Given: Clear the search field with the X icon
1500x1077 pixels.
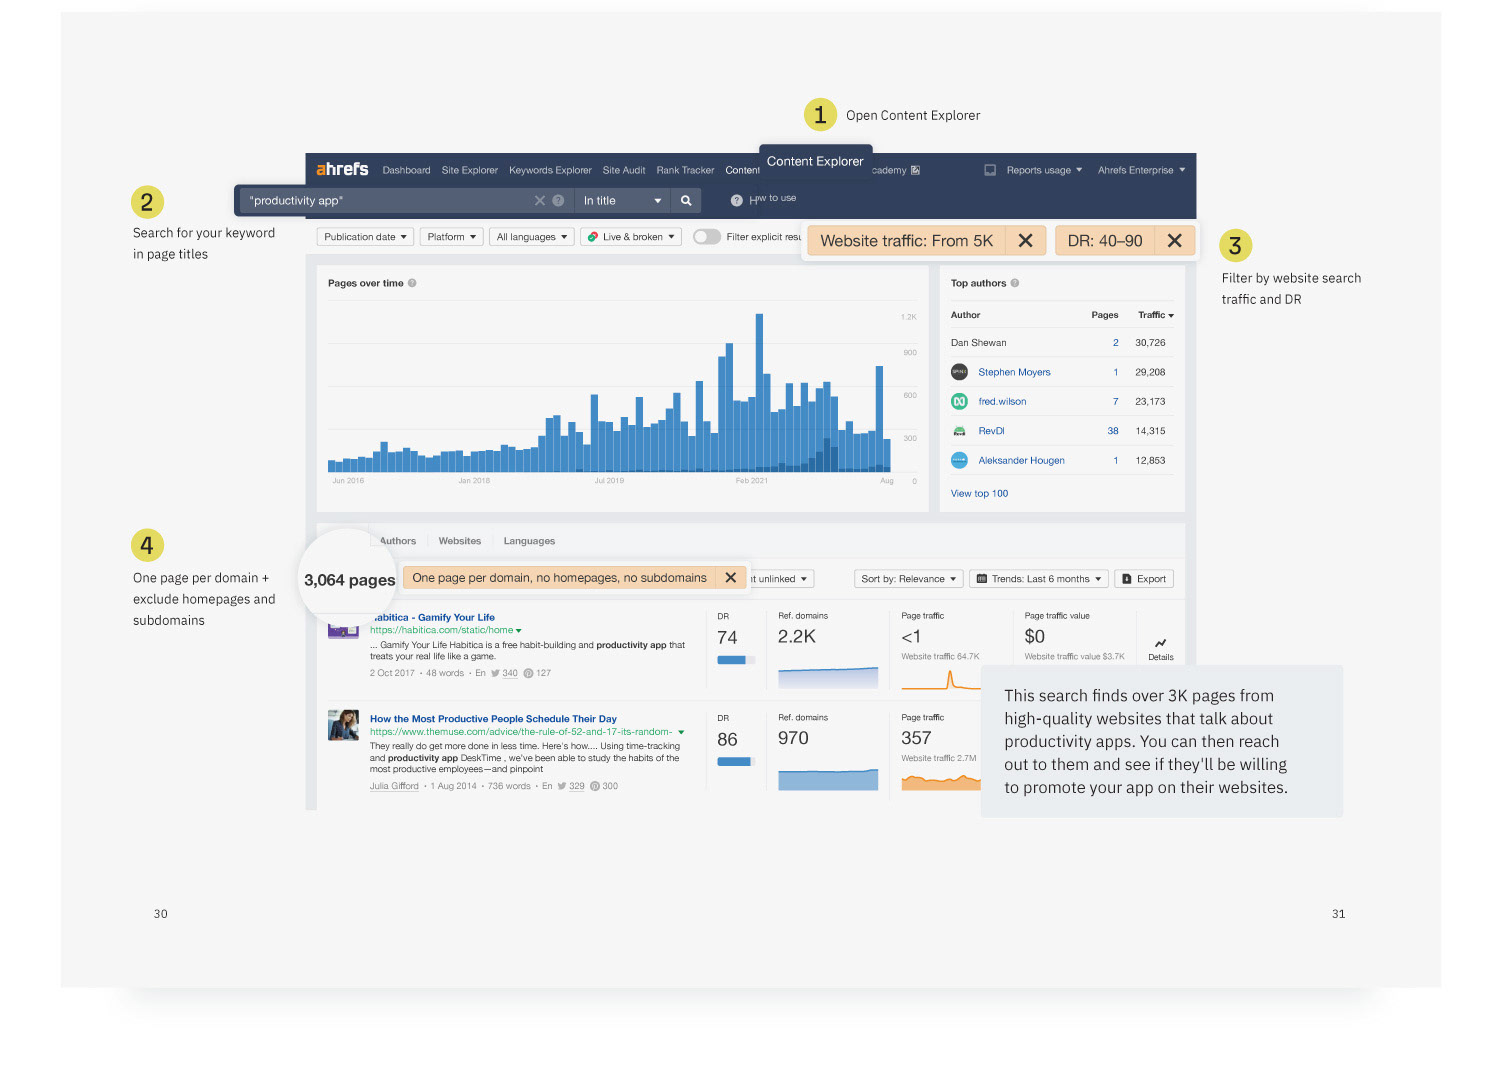Looking at the screenshot, I should point(540,200).
